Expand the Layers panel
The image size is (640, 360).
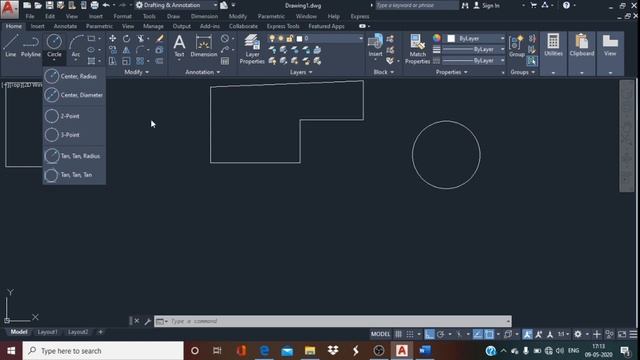[301, 72]
